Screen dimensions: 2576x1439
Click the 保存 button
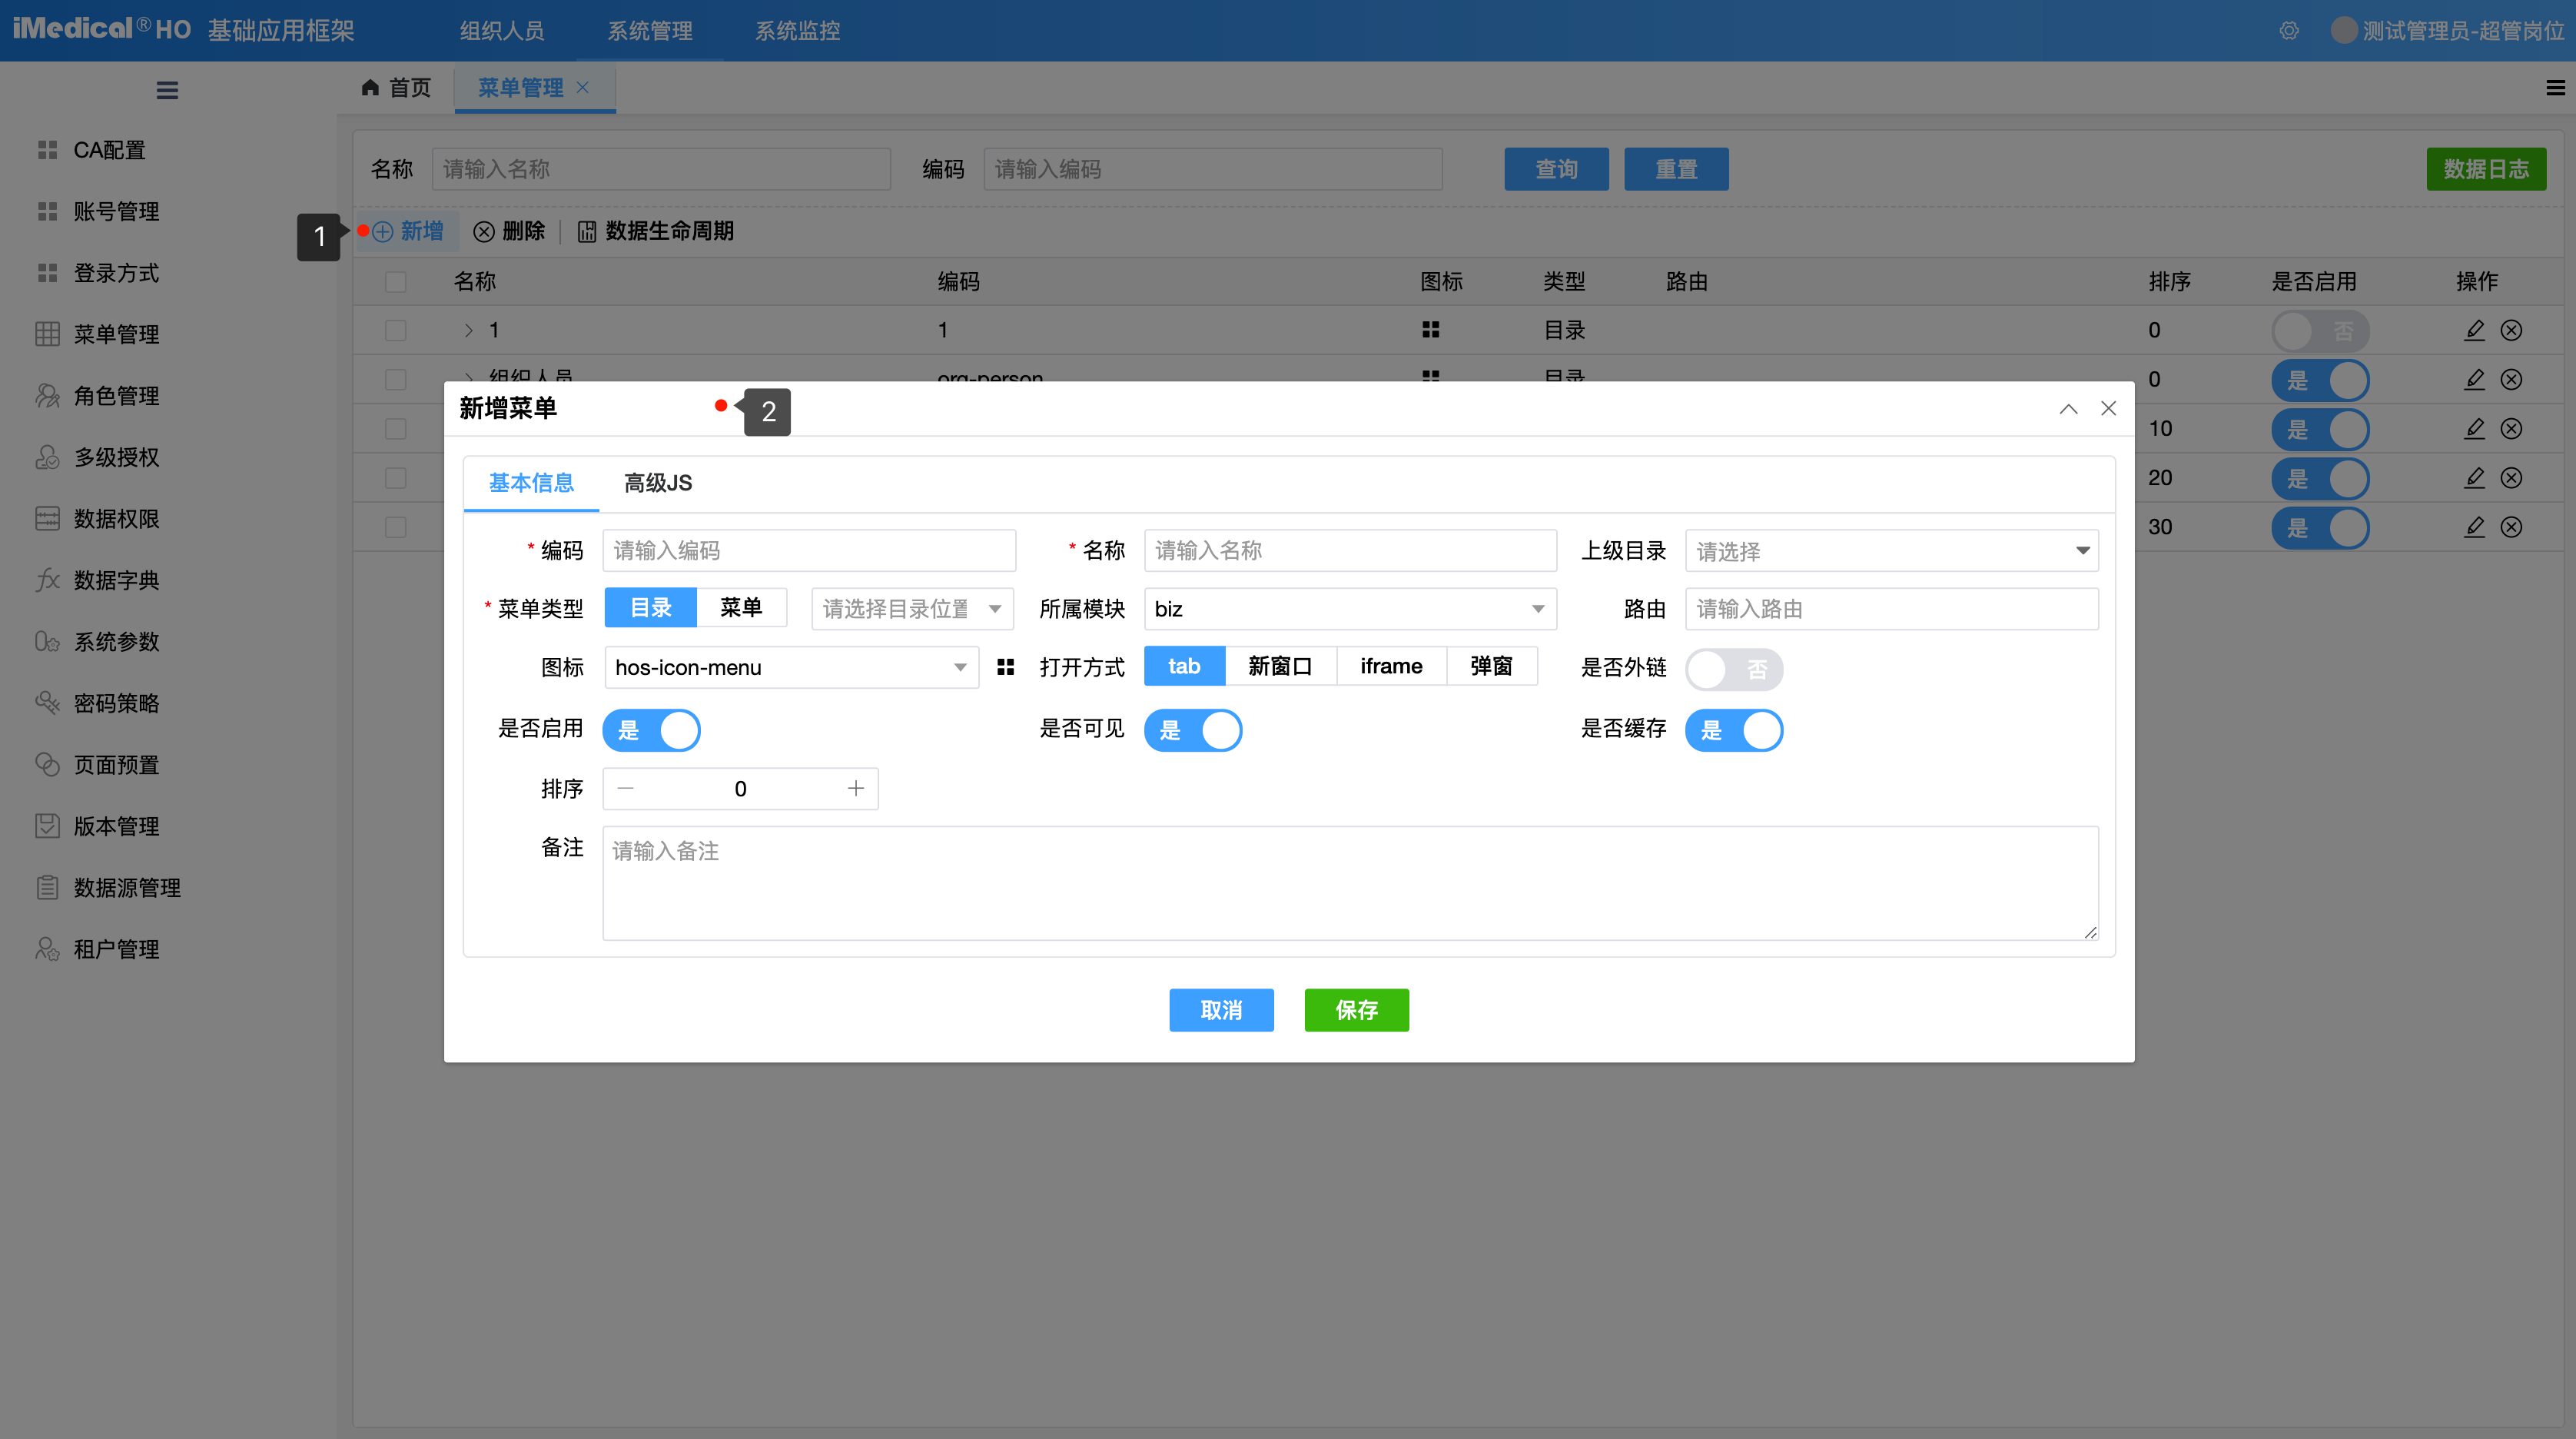pyautogui.click(x=1357, y=1010)
